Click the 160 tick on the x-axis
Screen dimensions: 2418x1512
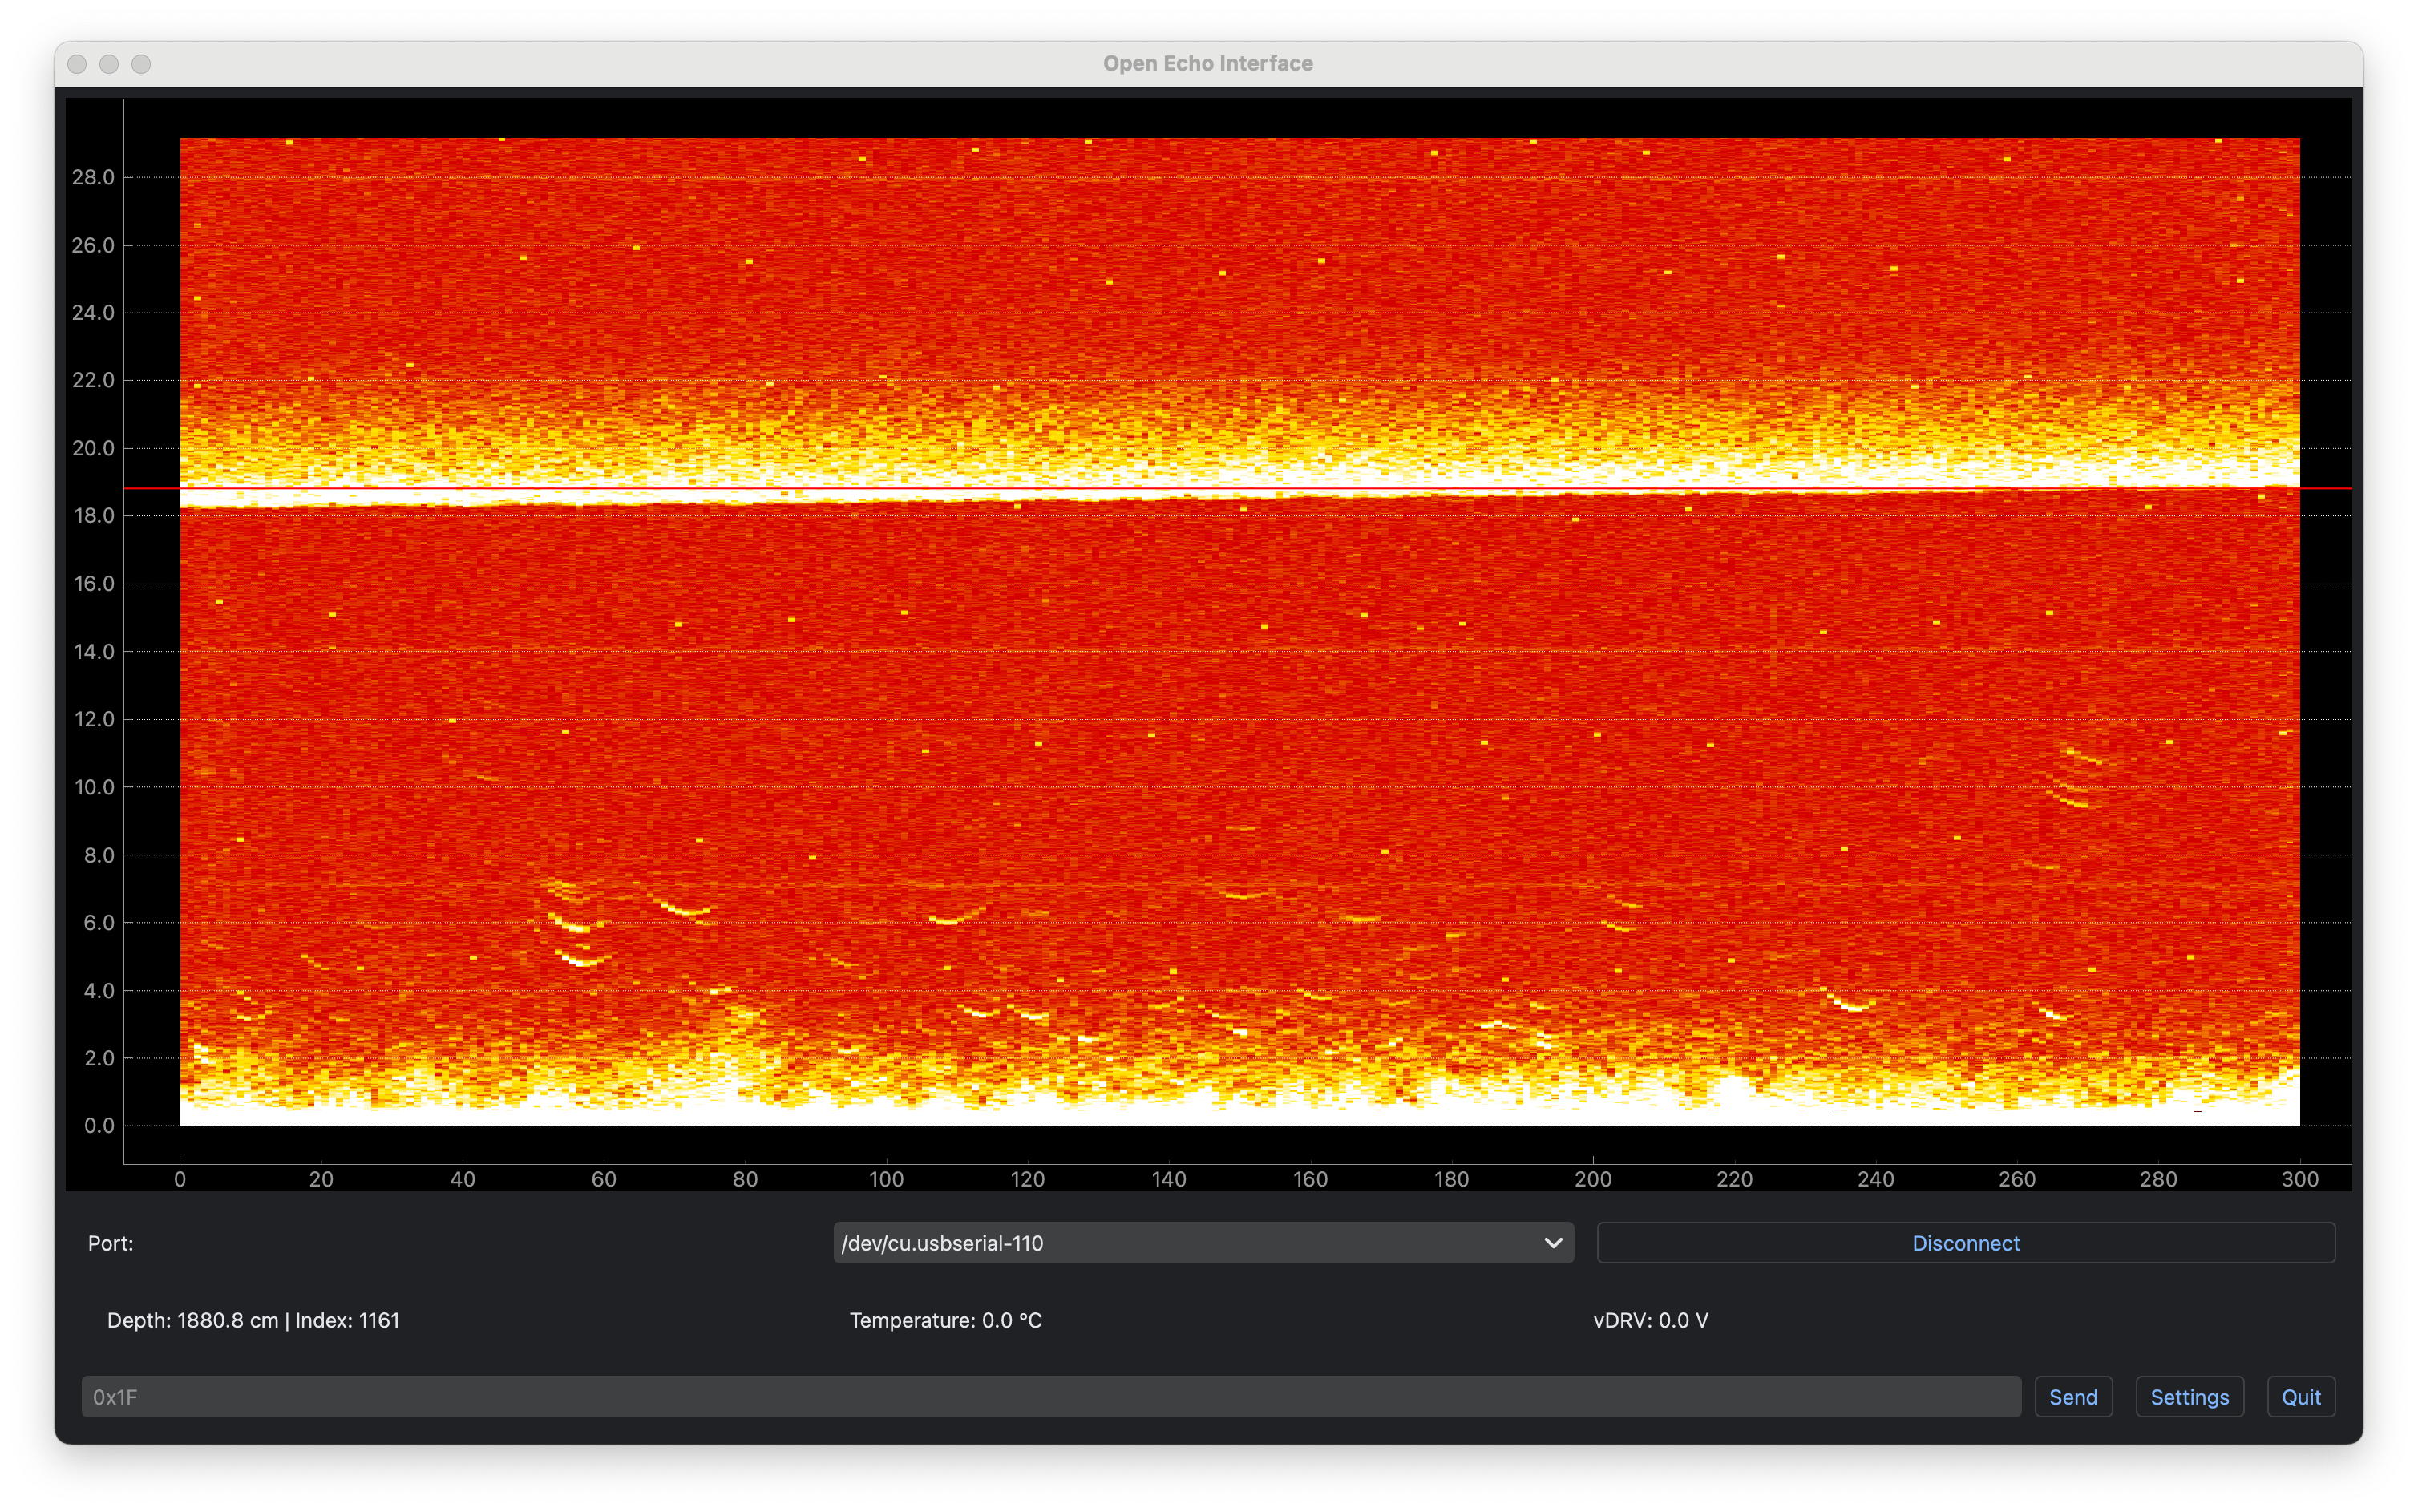1310,1179
